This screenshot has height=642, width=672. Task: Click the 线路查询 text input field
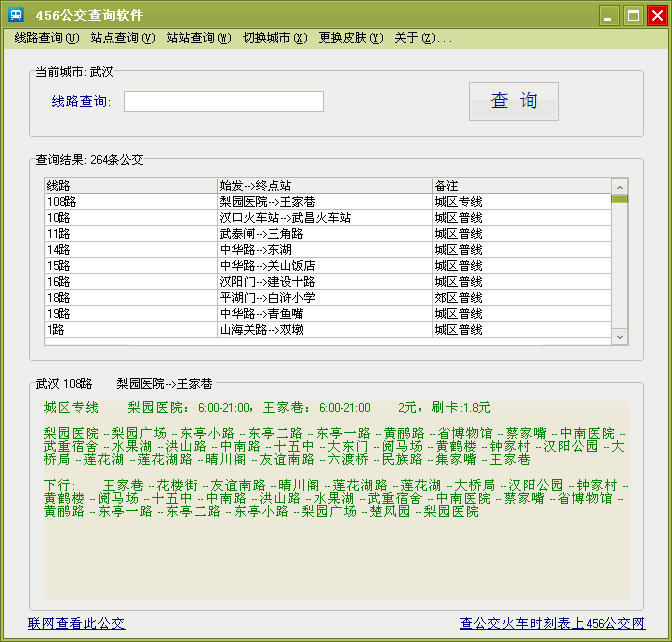pos(224,102)
